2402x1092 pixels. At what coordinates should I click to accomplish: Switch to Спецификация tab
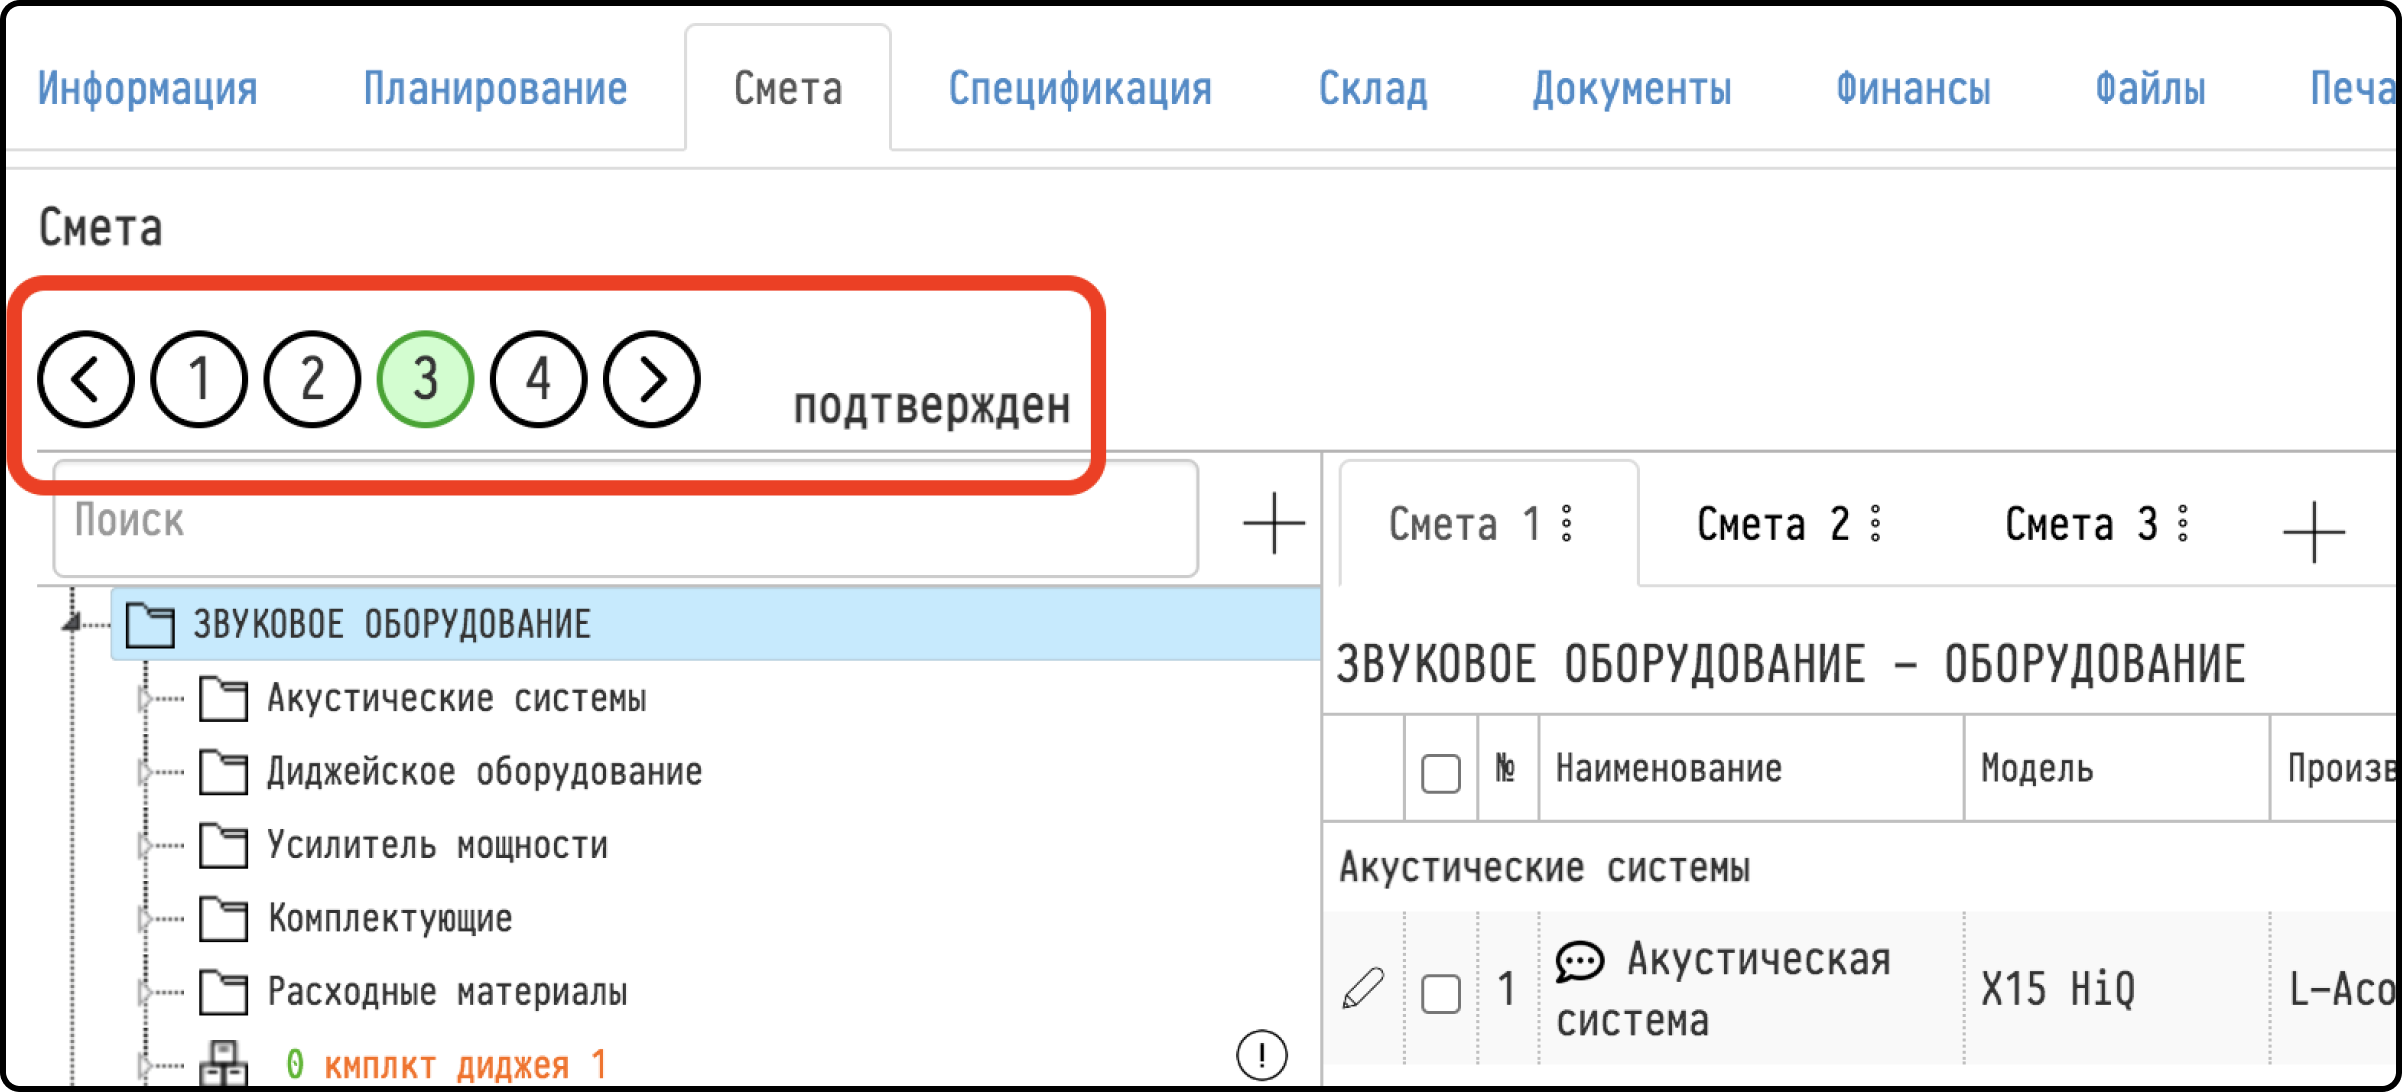point(1079,89)
